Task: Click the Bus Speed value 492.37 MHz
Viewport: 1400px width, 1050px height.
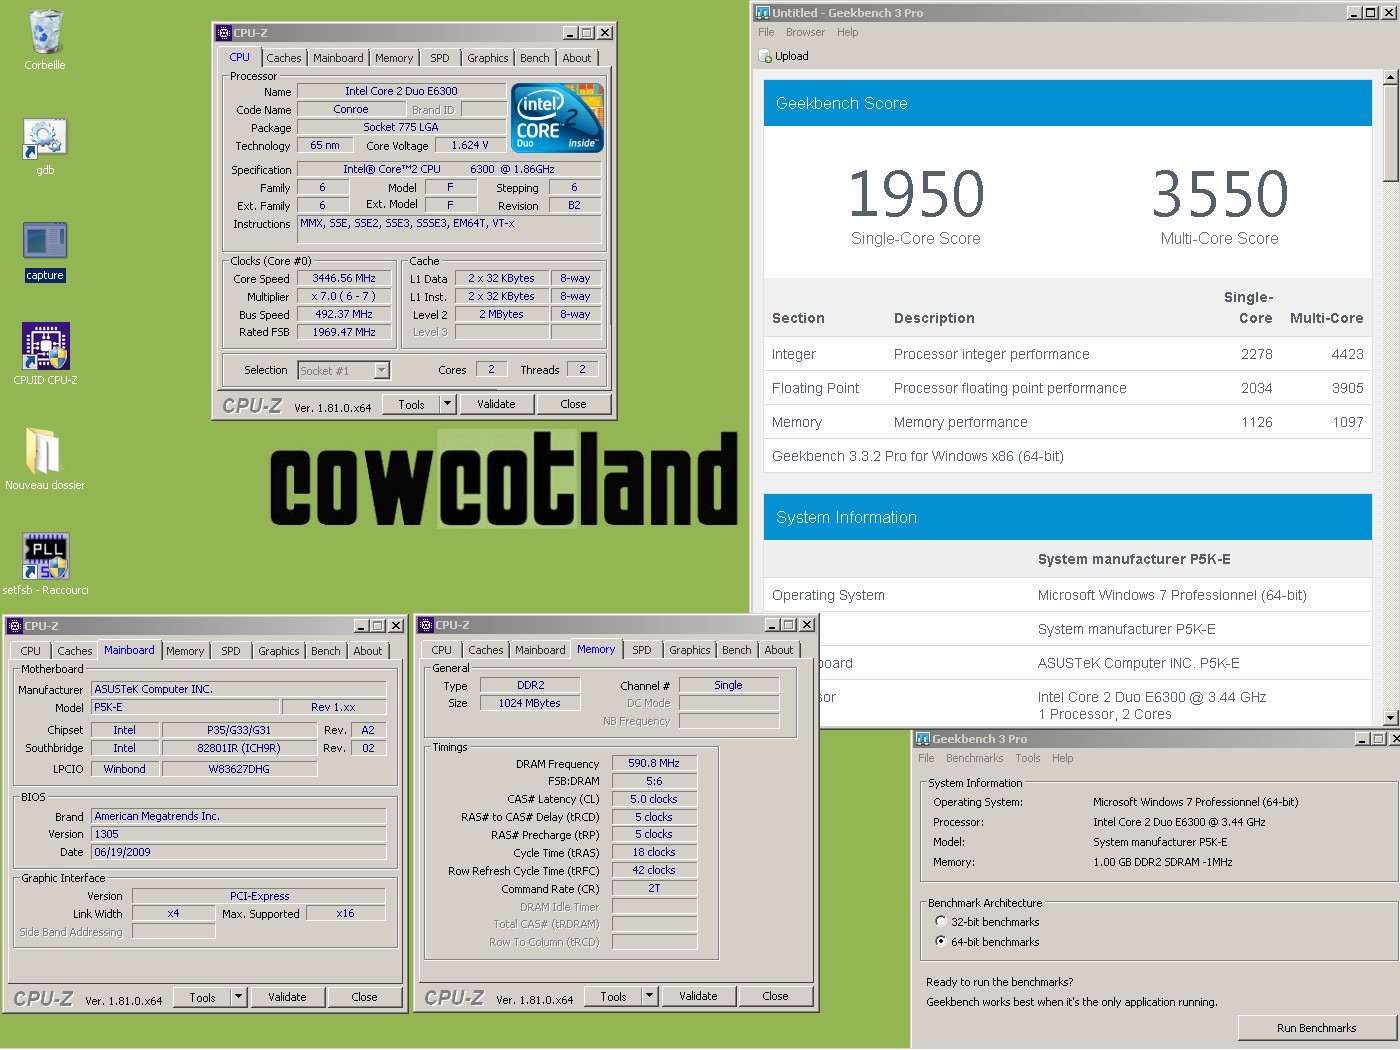Action: (344, 315)
